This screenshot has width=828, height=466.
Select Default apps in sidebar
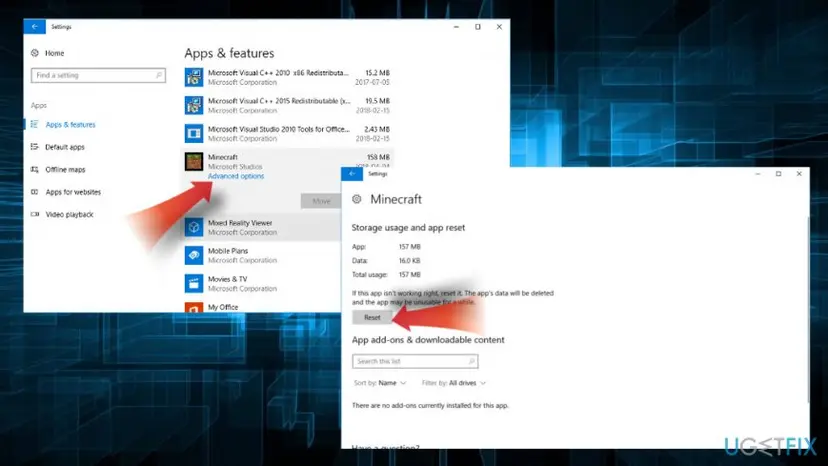[x=64, y=147]
